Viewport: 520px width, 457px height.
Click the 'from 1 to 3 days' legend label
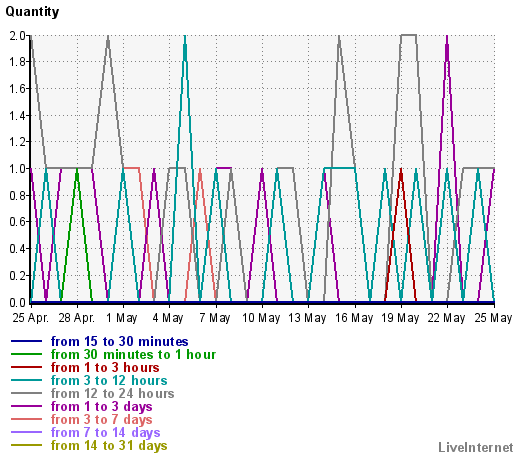coord(101,406)
